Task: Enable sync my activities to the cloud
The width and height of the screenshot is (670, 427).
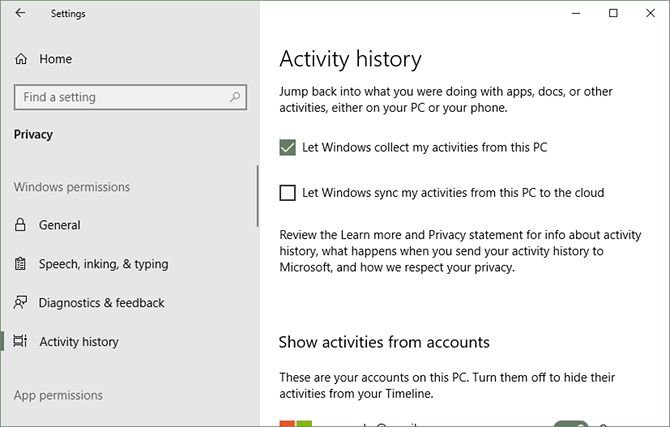Action: click(288, 193)
